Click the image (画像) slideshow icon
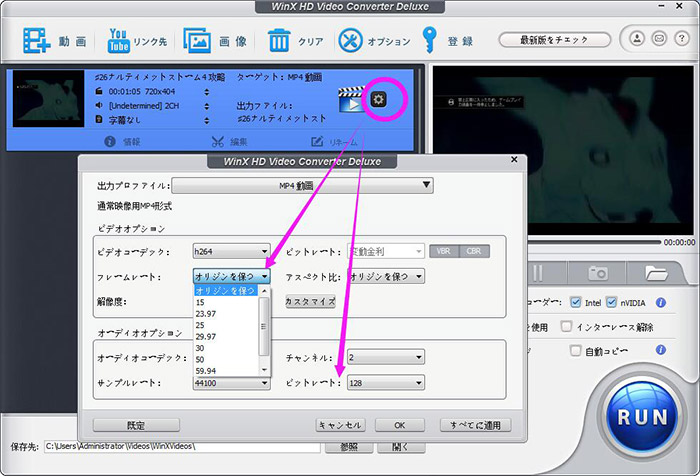The image size is (700, 476). [197, 41]
